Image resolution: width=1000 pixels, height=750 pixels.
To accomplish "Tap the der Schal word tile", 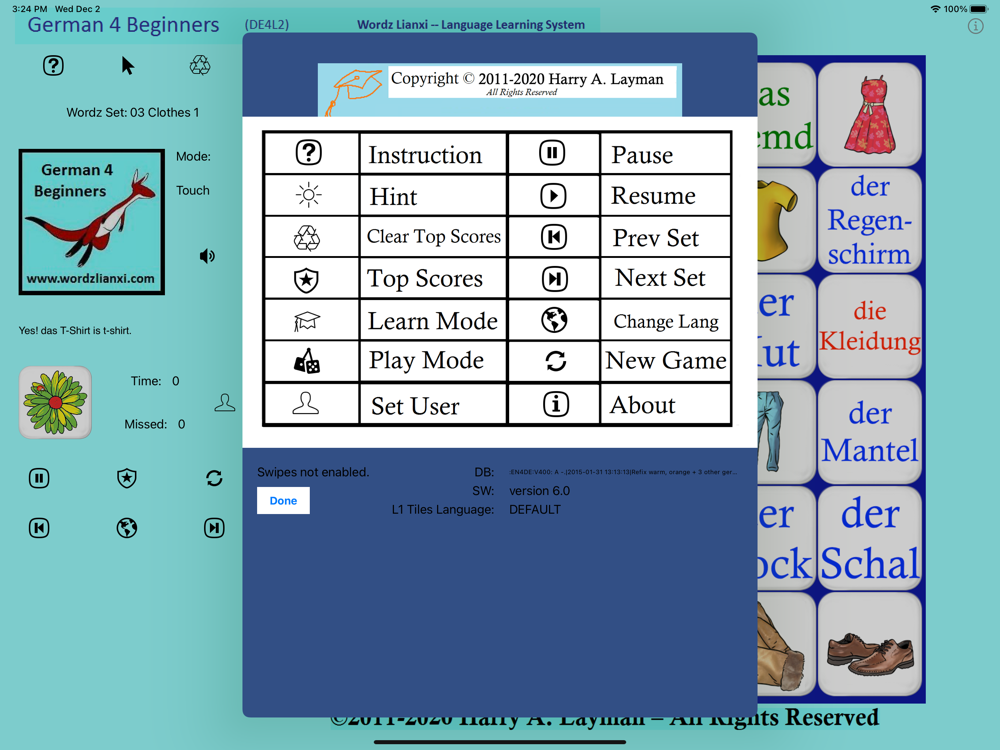I will coord(870,538).
